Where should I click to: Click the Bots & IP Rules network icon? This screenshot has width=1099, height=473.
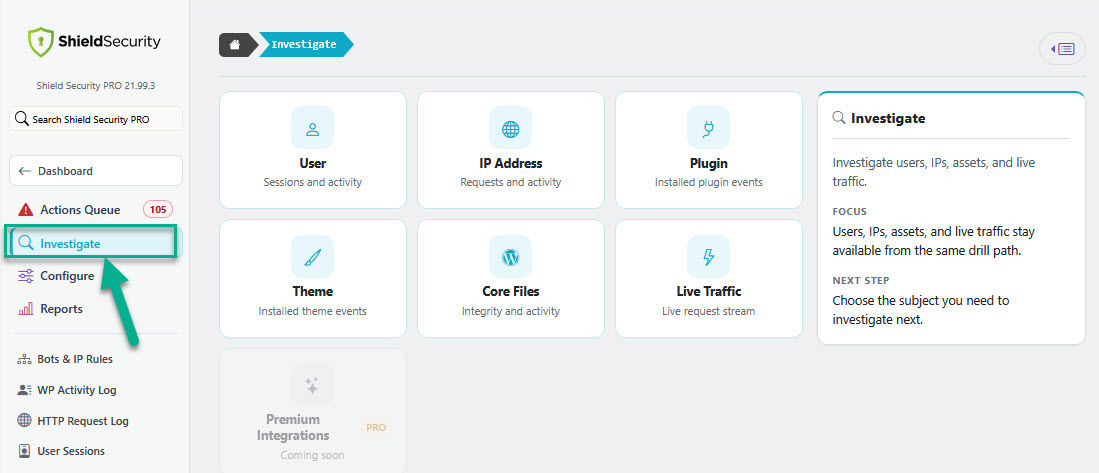(x=25, y=359)
